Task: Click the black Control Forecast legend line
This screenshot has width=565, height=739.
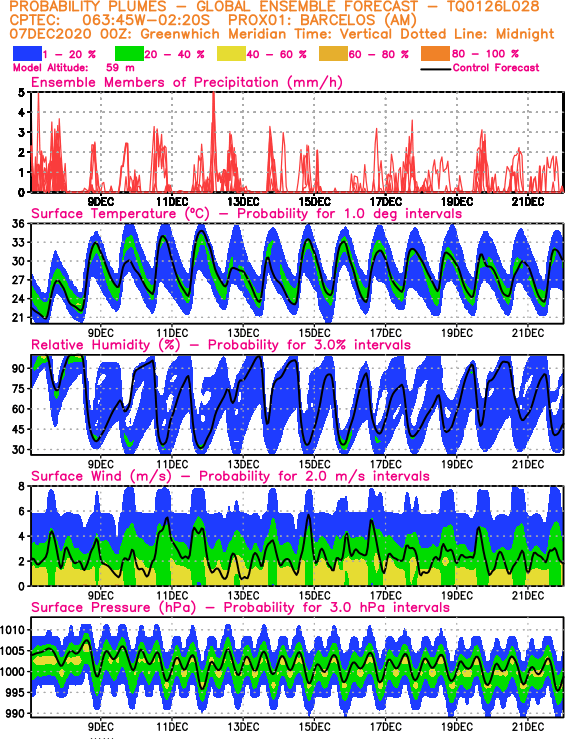Action: tap(435, 69)
